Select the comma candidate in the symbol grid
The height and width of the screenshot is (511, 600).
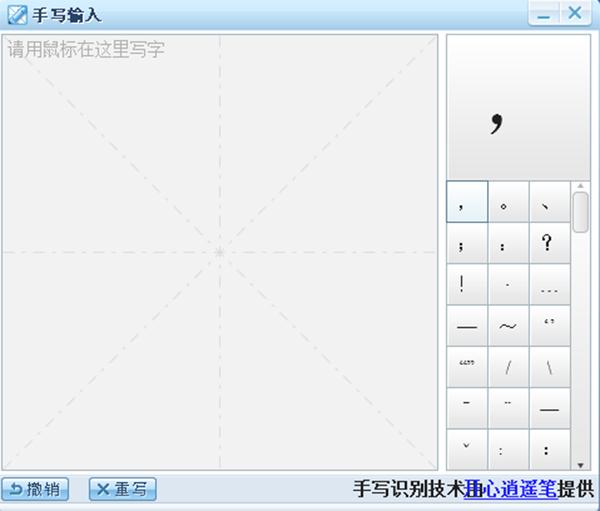467,202
